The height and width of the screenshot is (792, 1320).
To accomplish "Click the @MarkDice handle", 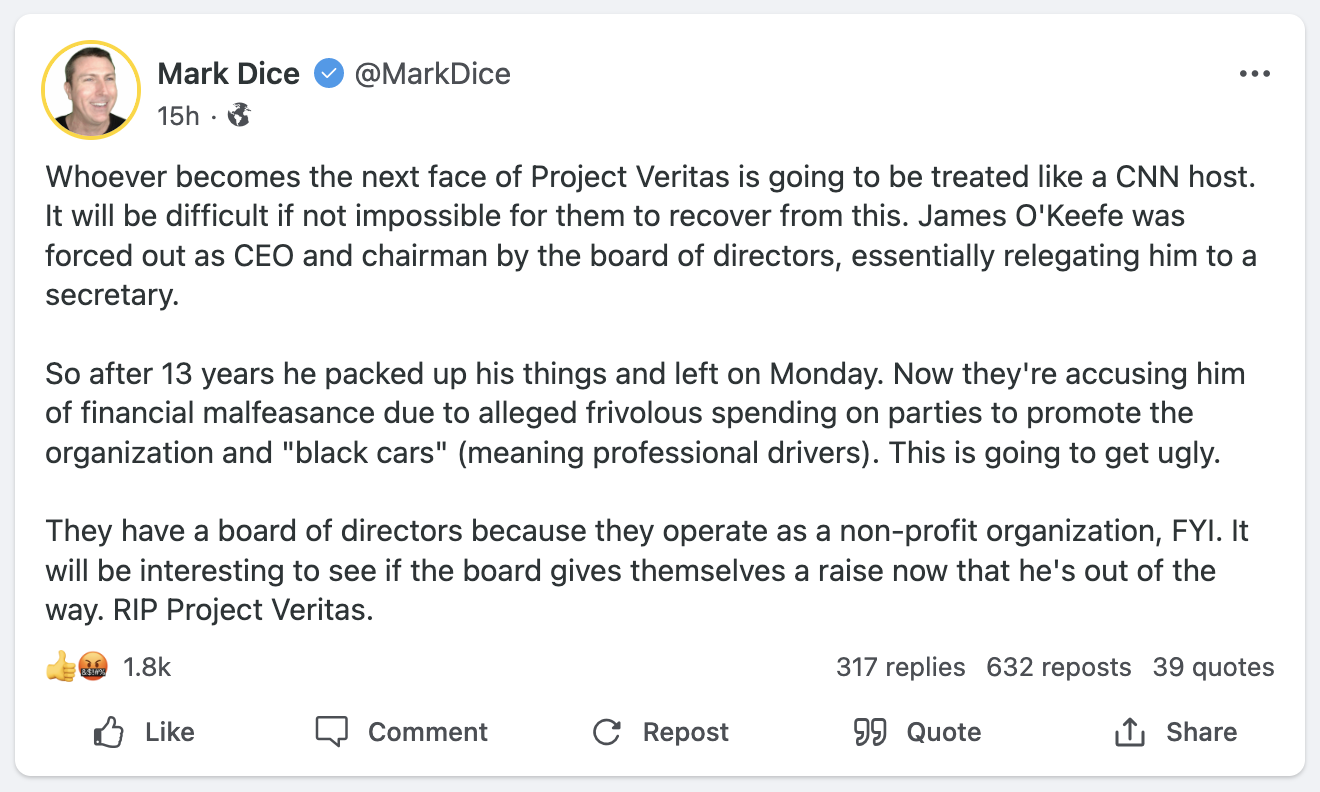I will (x=434, y=73).
